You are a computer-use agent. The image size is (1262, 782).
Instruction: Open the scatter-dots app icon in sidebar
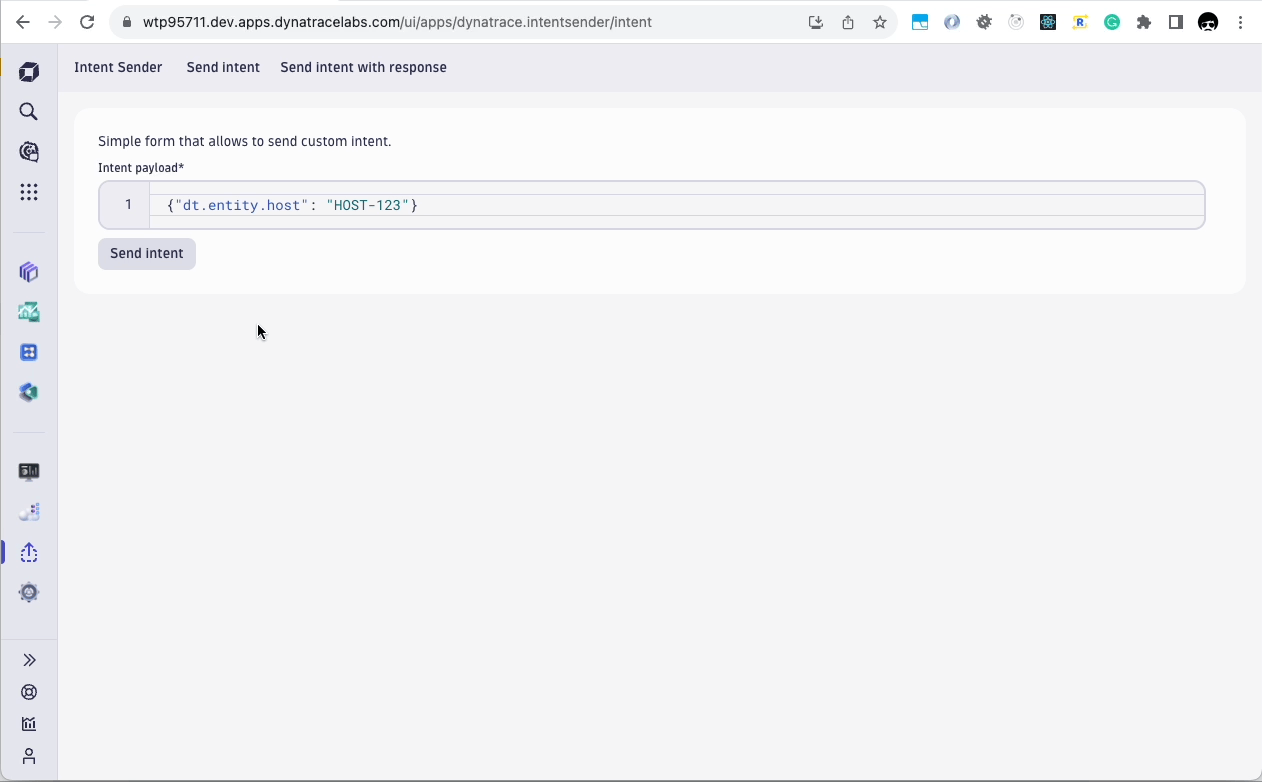click(29, 512)
